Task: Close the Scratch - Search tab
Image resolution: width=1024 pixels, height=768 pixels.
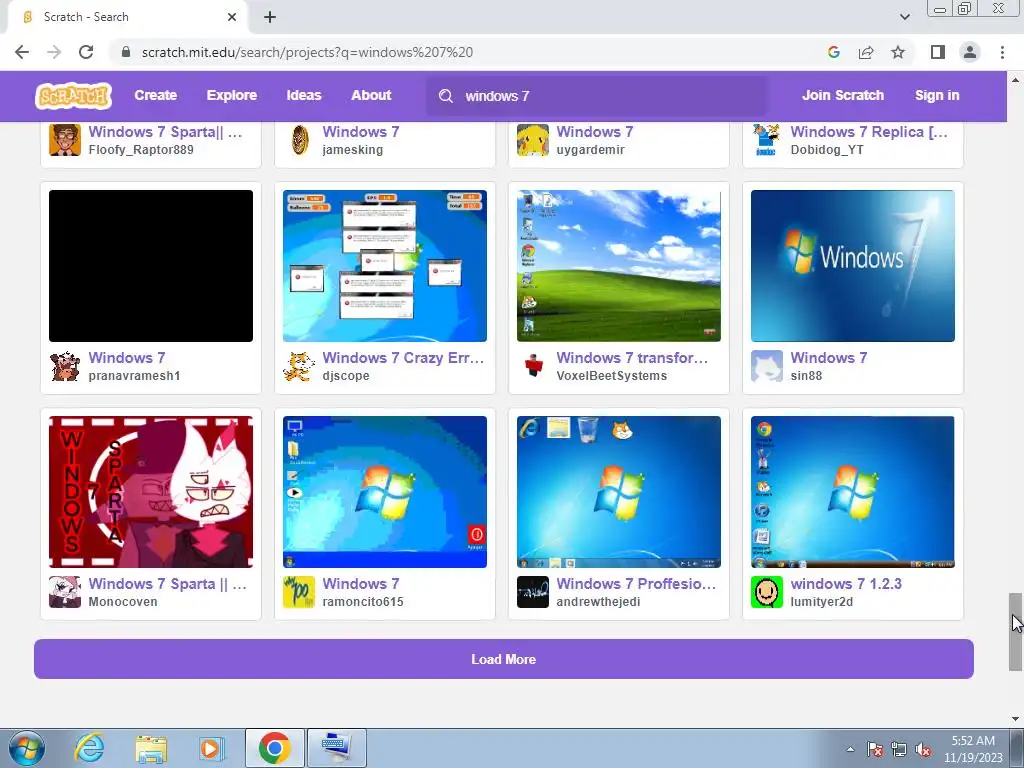Action: 232,17
